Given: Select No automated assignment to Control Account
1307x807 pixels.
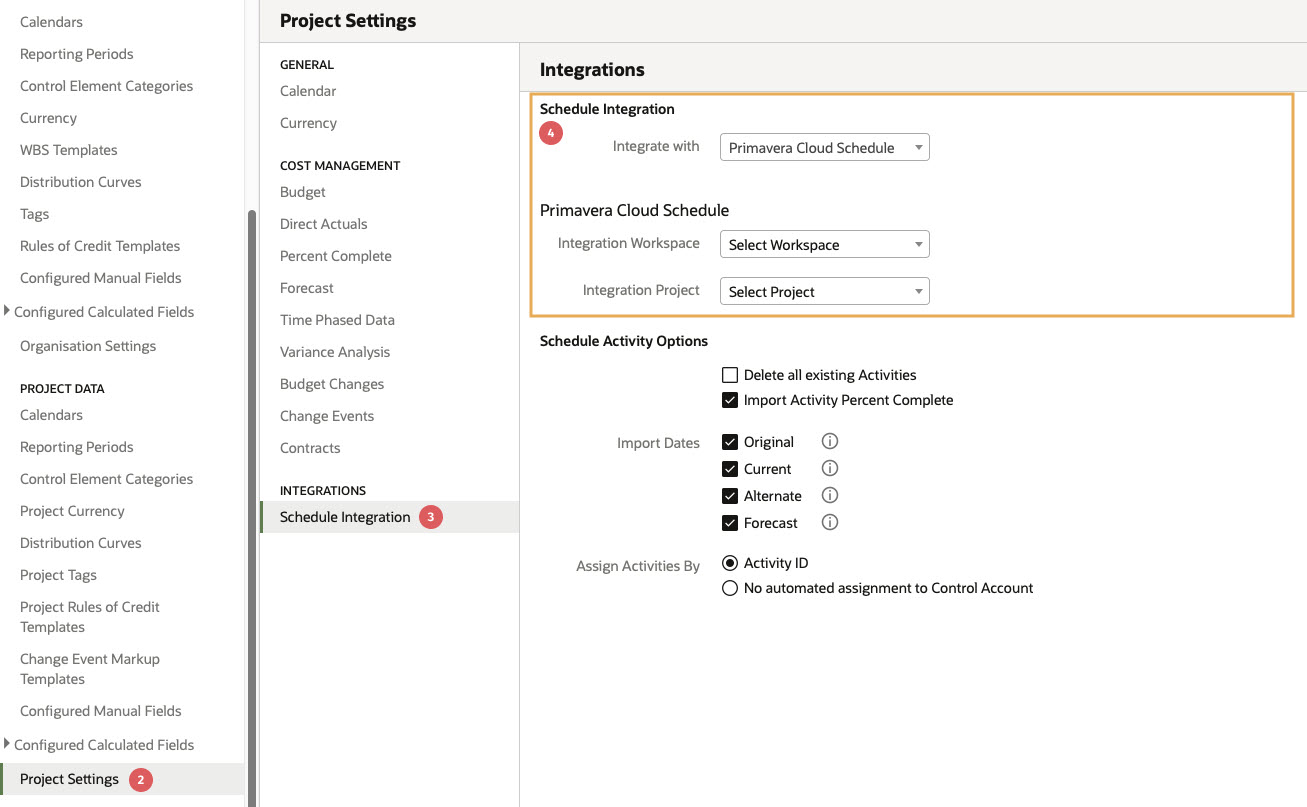Looking at the screenshot, I should 730,588.
